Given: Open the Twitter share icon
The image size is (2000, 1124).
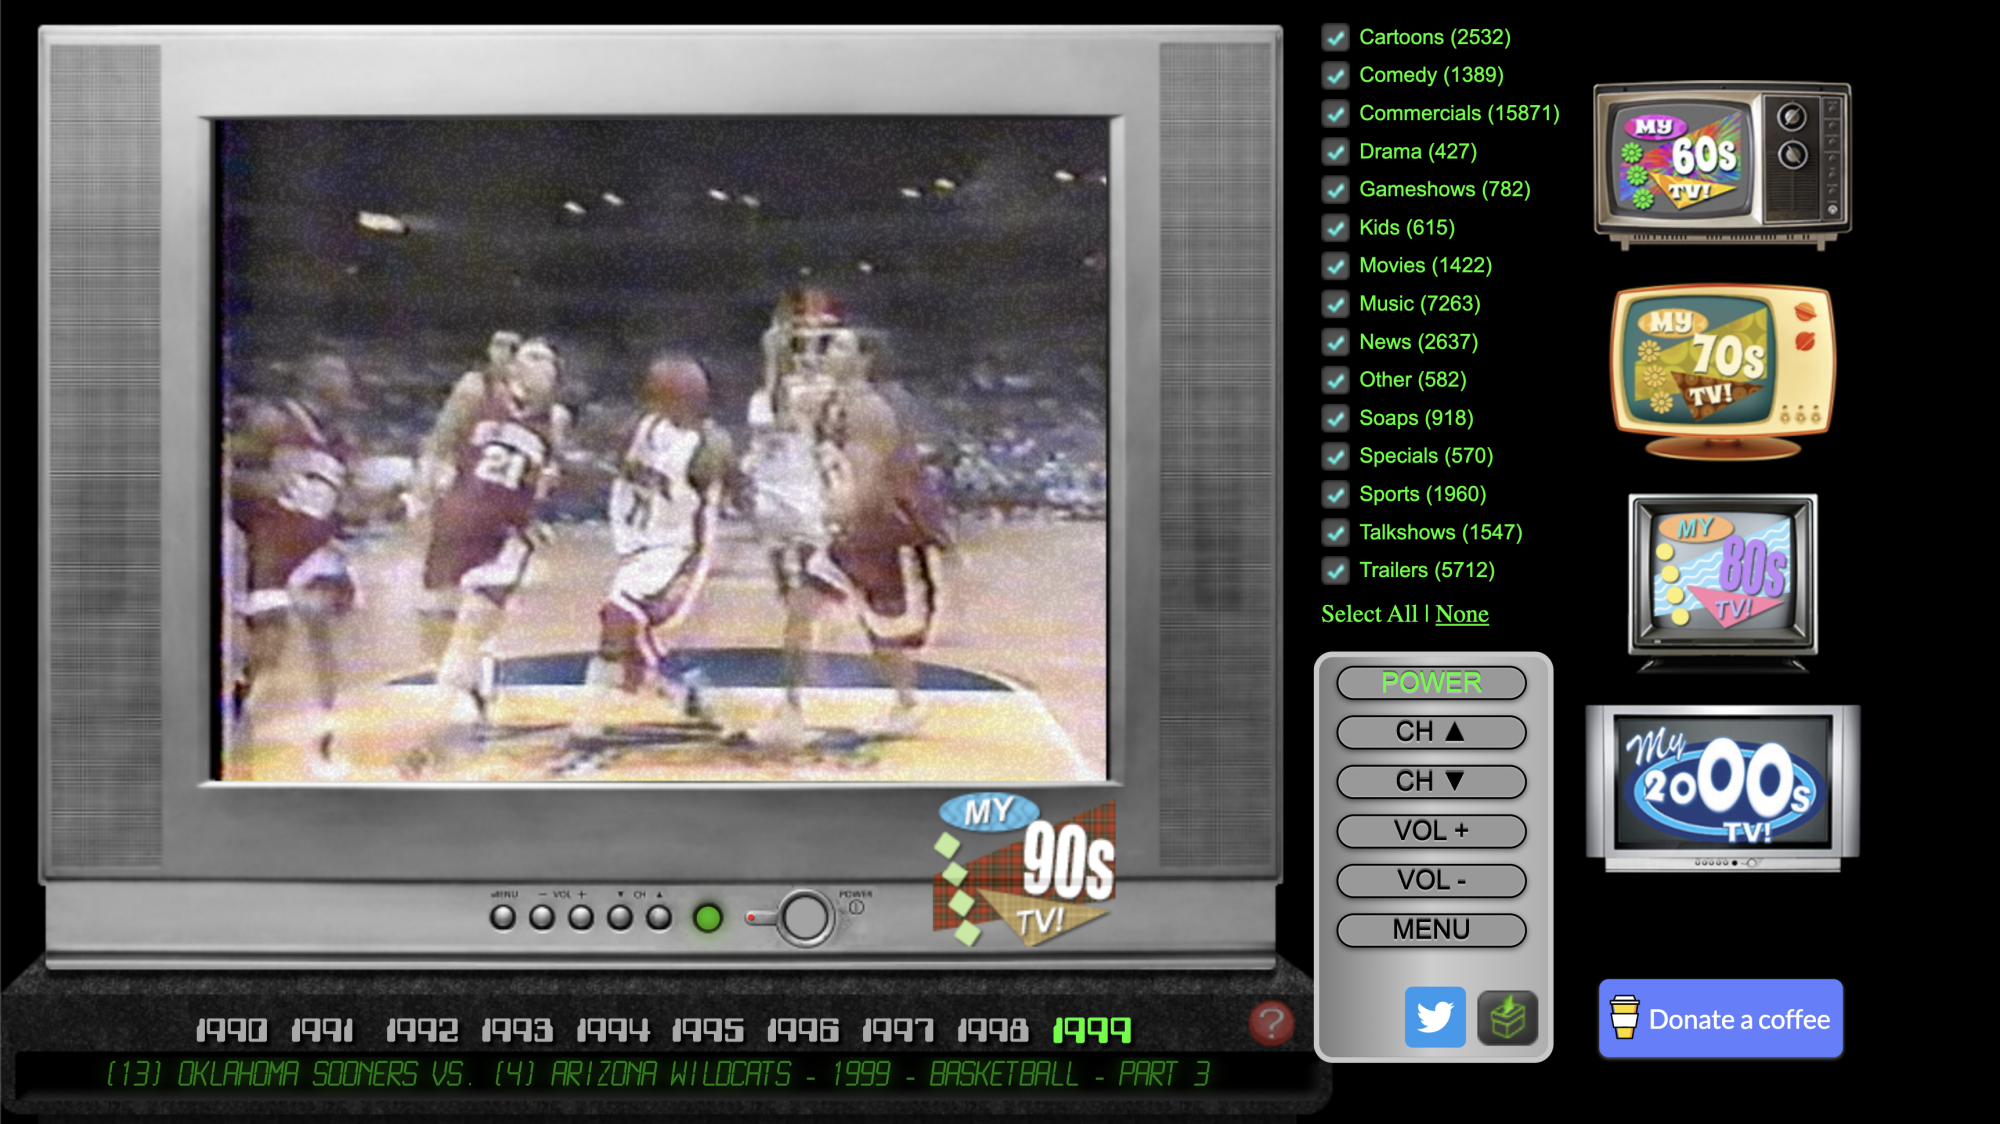Looking at the screenshot, I should [x=1435, y=1017].
